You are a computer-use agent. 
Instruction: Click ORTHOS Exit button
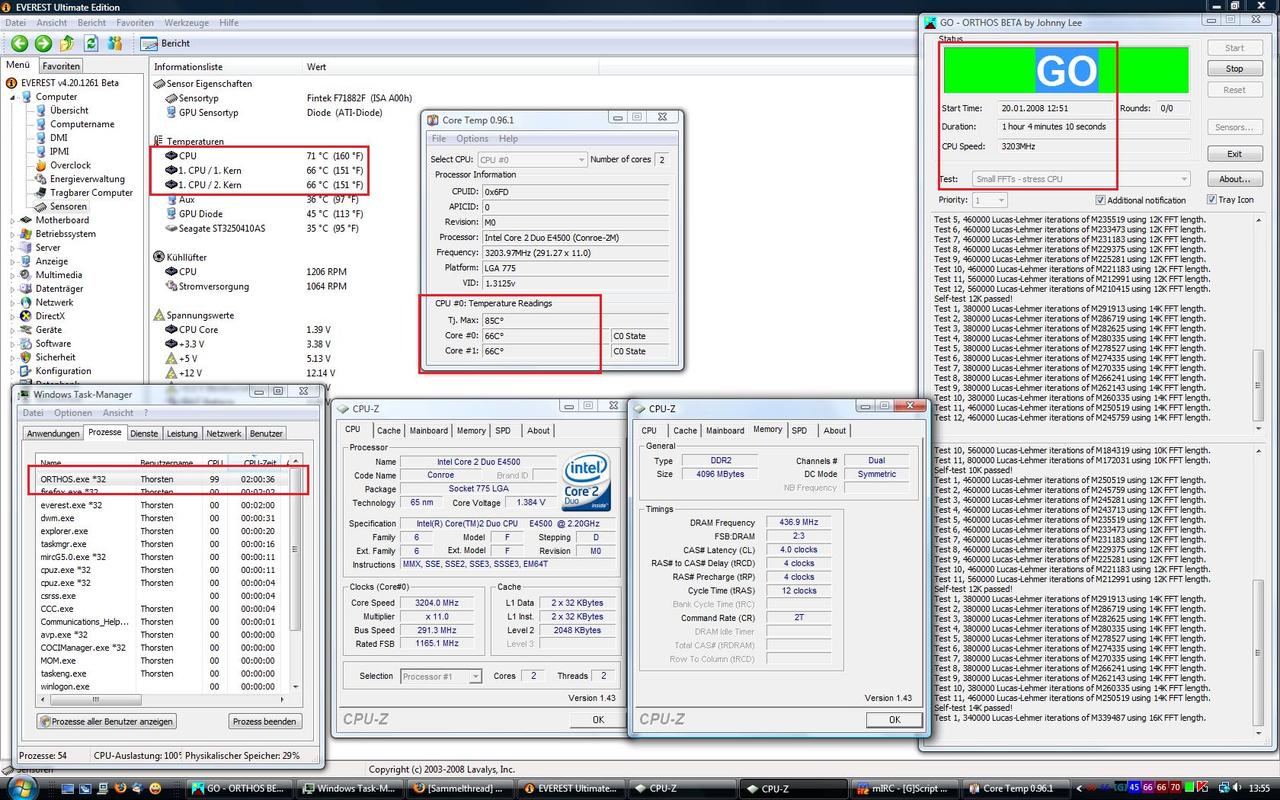1235,153
